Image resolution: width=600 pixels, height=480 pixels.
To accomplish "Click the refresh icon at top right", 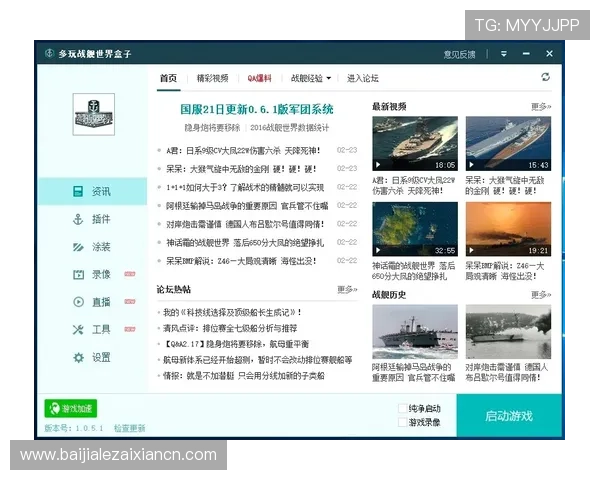I will 546,77.
